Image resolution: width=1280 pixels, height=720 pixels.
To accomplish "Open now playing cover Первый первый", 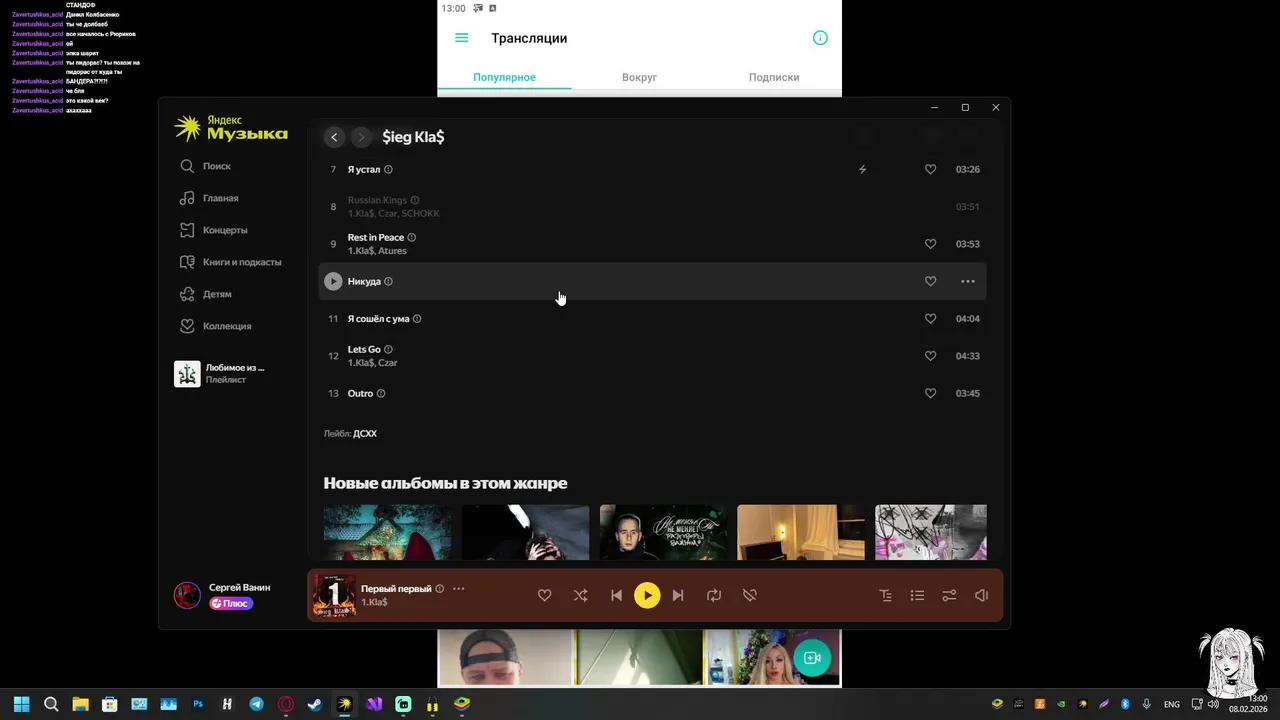I will click(333, 595).
